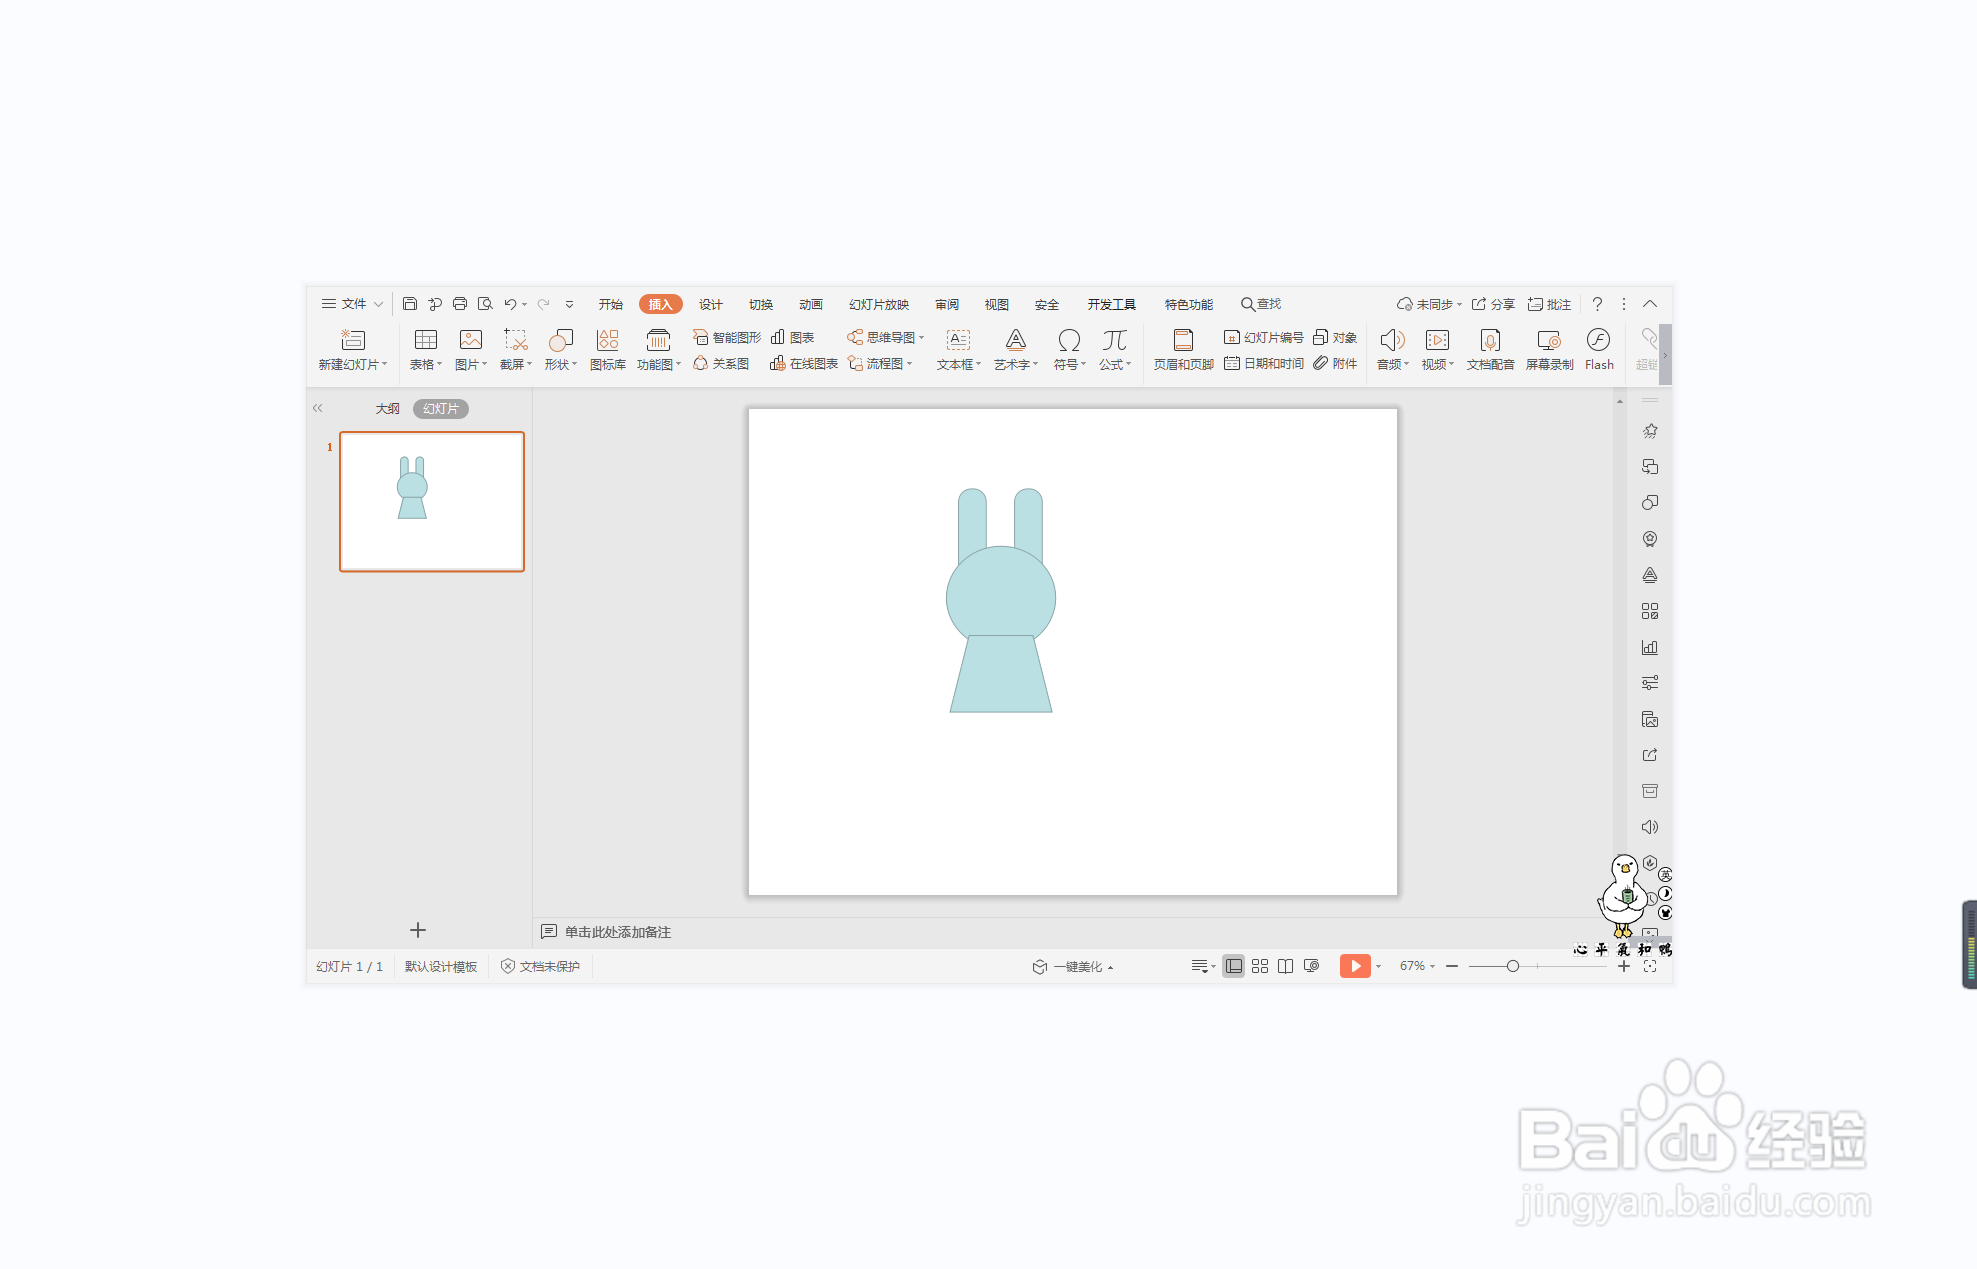This screenshot has height=1269, width=1977.
Task: Start 屏幕录制 screen recording
Action: coord(1549,350)
